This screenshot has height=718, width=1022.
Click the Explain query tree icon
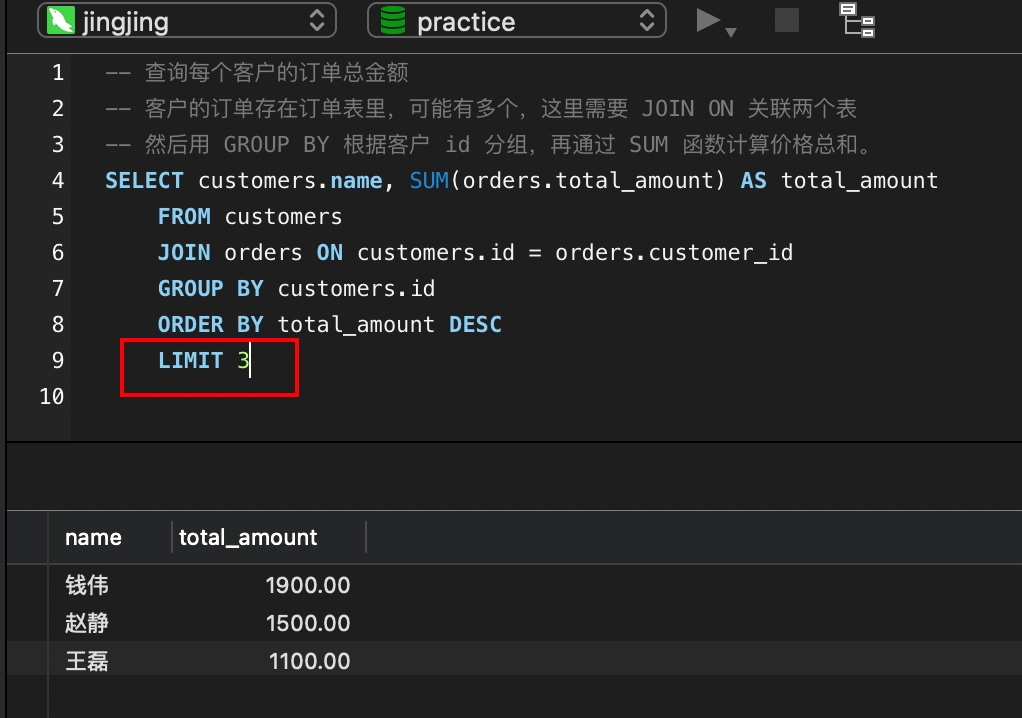pos(857,20)
